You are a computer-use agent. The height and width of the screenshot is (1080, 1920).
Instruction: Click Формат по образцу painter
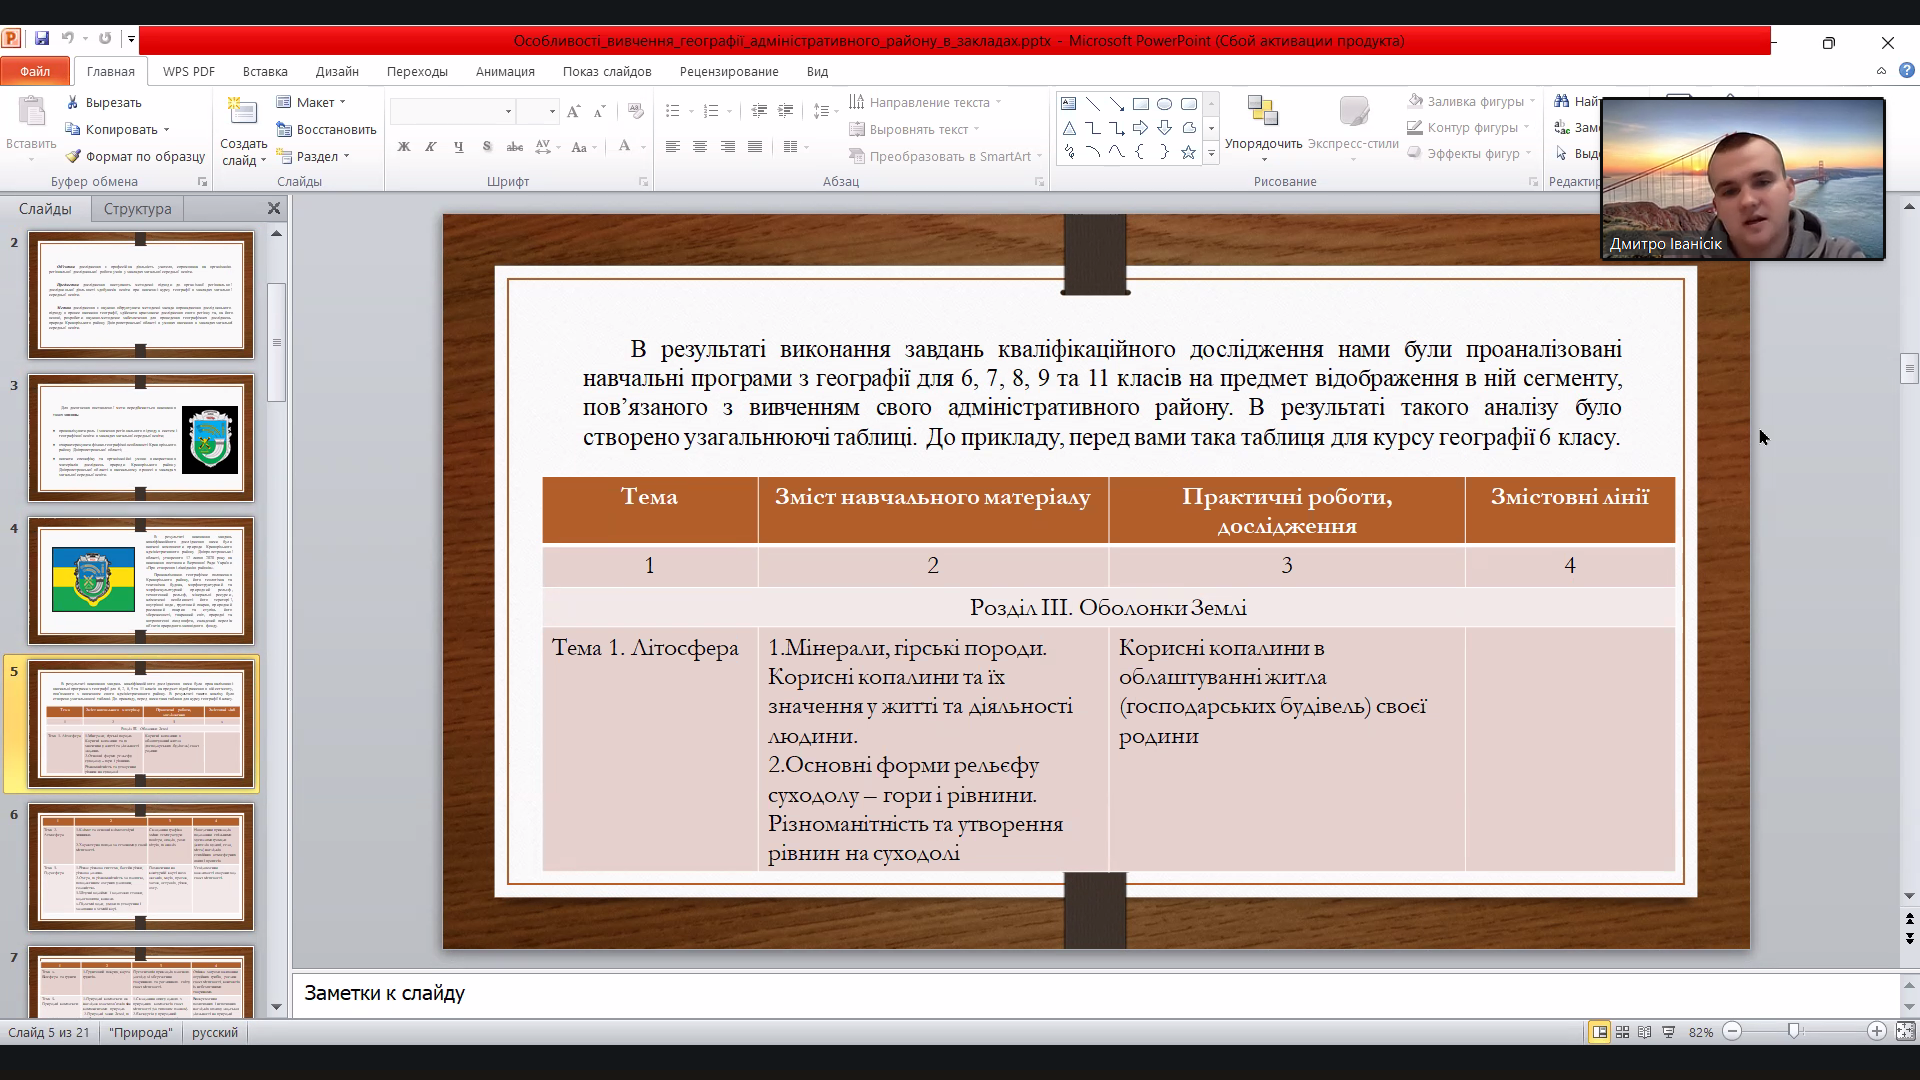pyautogui.click(x=135, y=156)
